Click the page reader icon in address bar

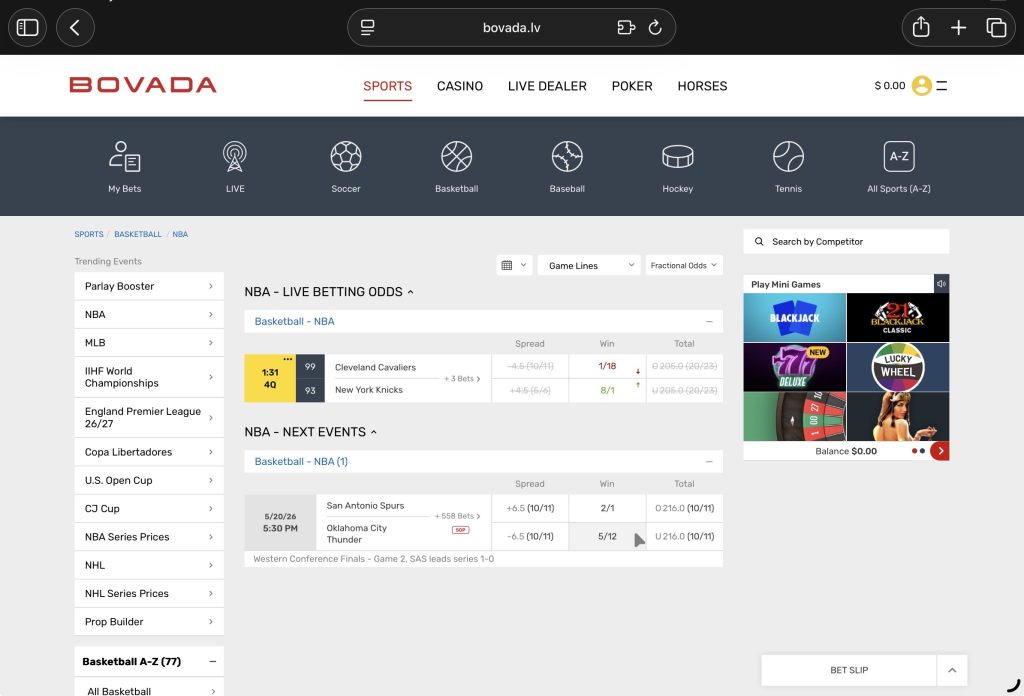tap(368, 27)
